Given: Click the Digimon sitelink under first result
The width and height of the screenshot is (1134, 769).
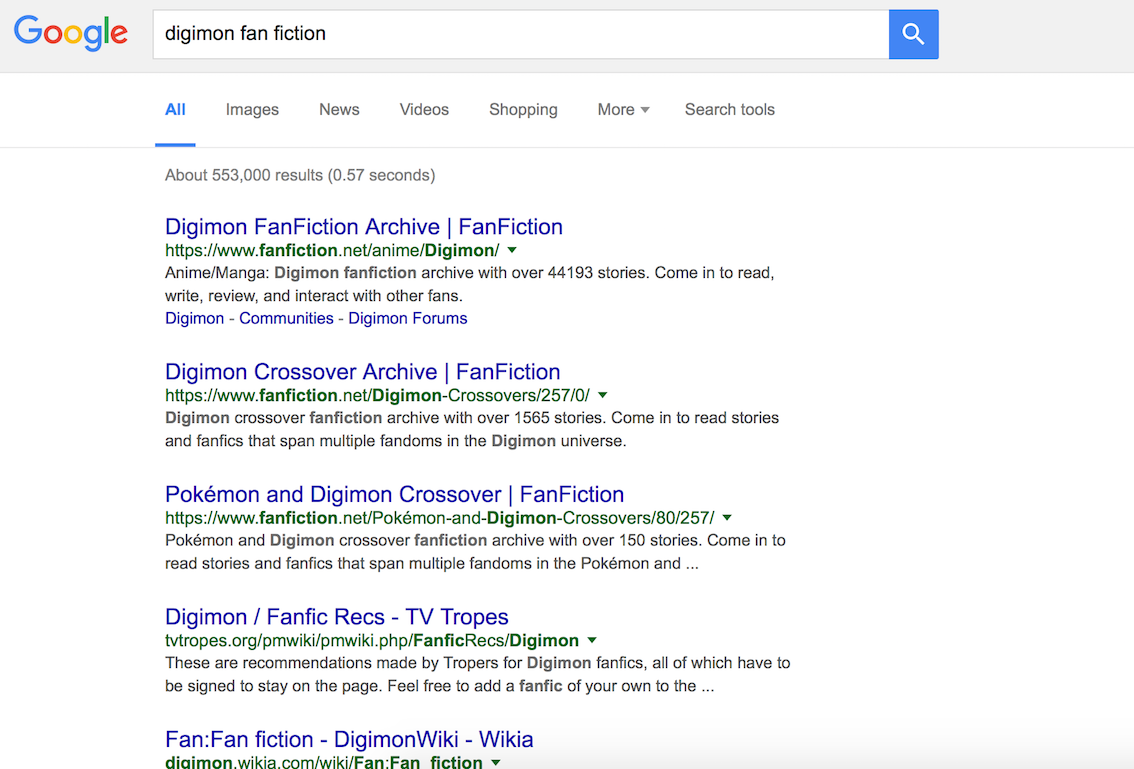Looking at the screenshot, I should [x=194, y=318].
